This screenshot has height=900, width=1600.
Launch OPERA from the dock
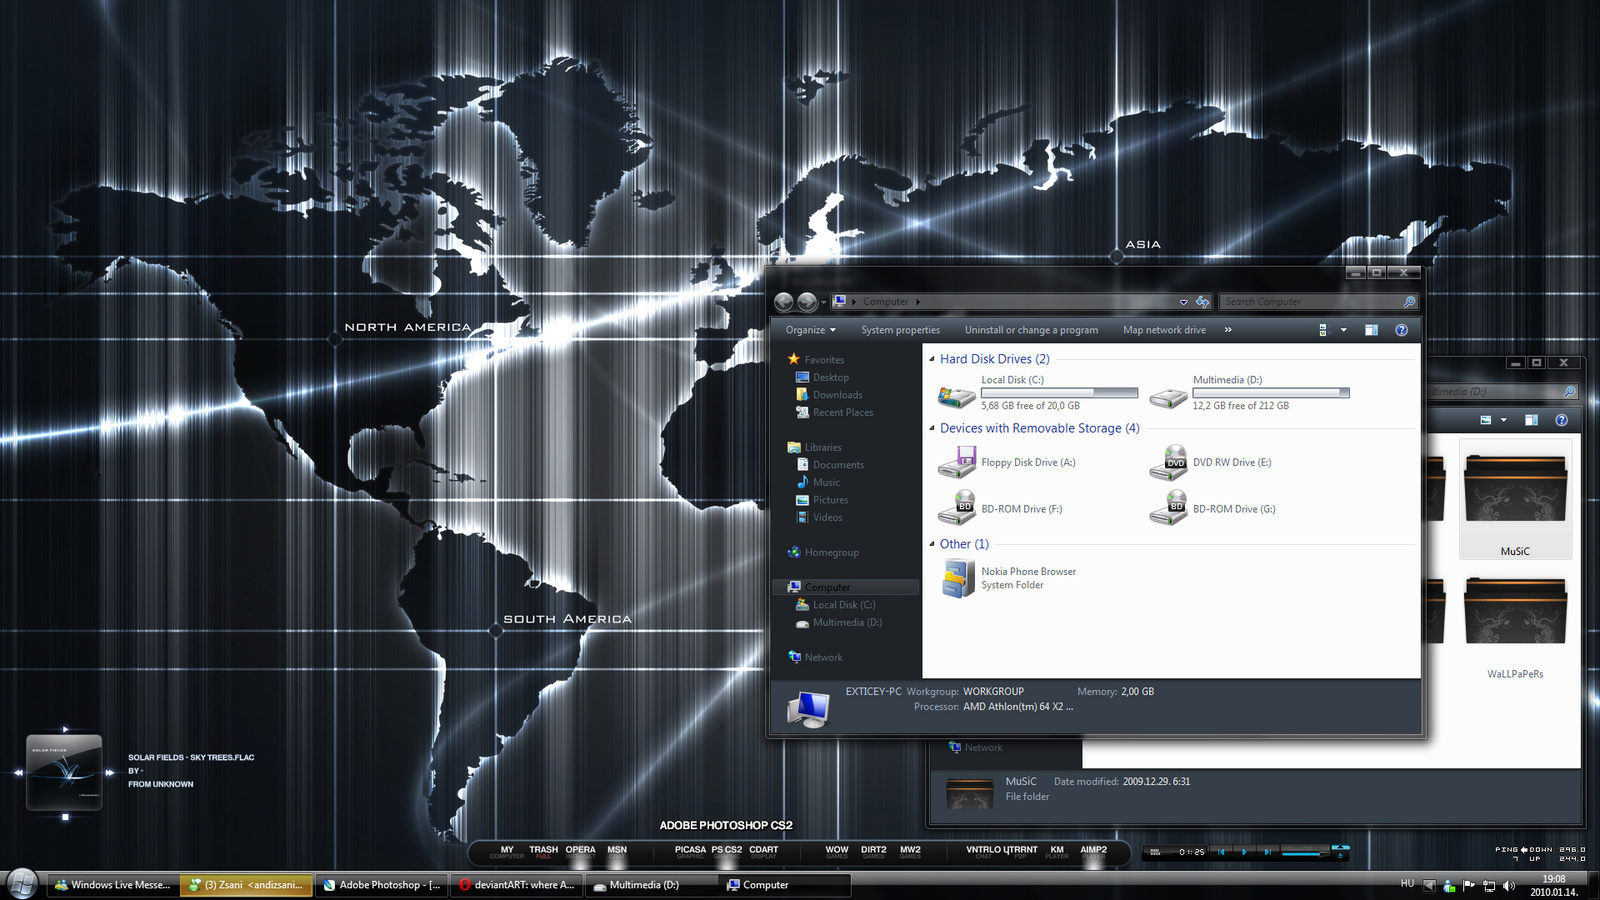point(581,852)
